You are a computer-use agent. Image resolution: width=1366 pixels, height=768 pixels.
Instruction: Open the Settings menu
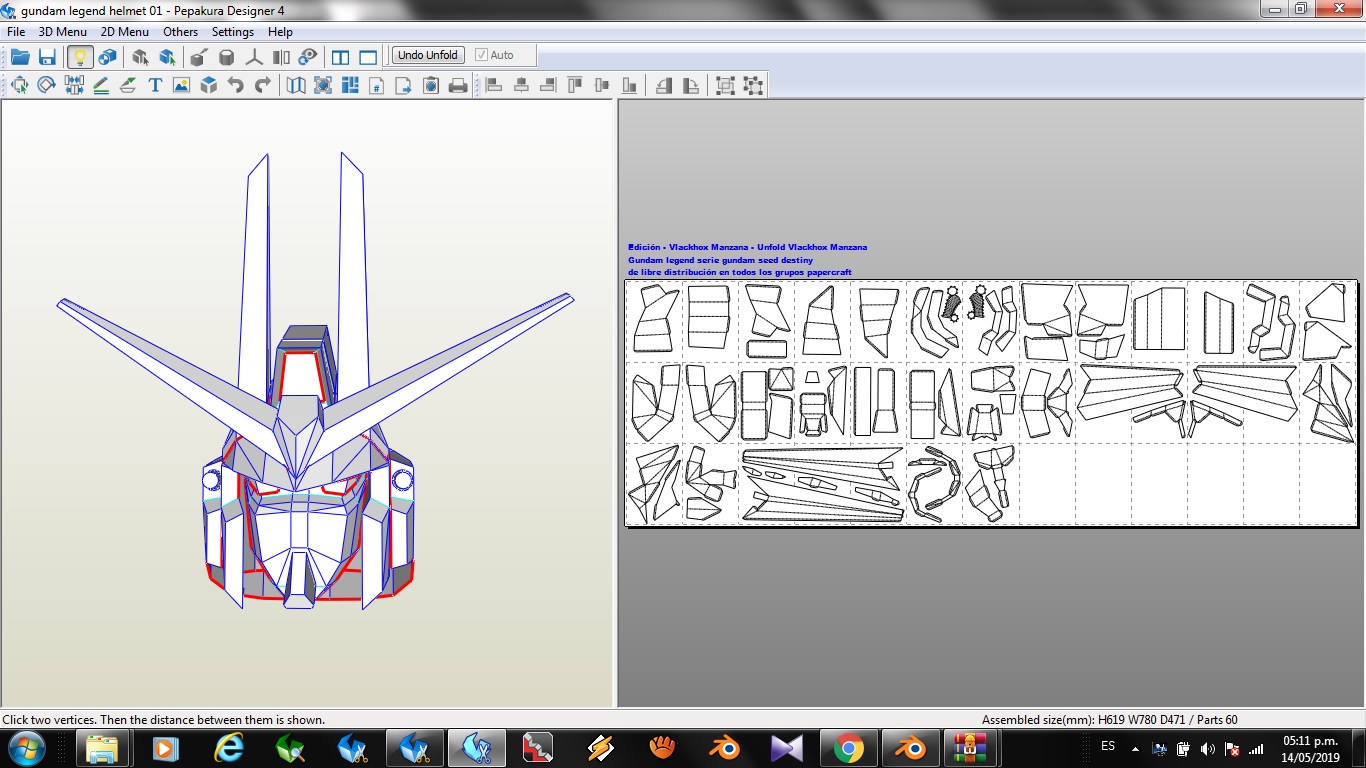(x=233, y=31)
